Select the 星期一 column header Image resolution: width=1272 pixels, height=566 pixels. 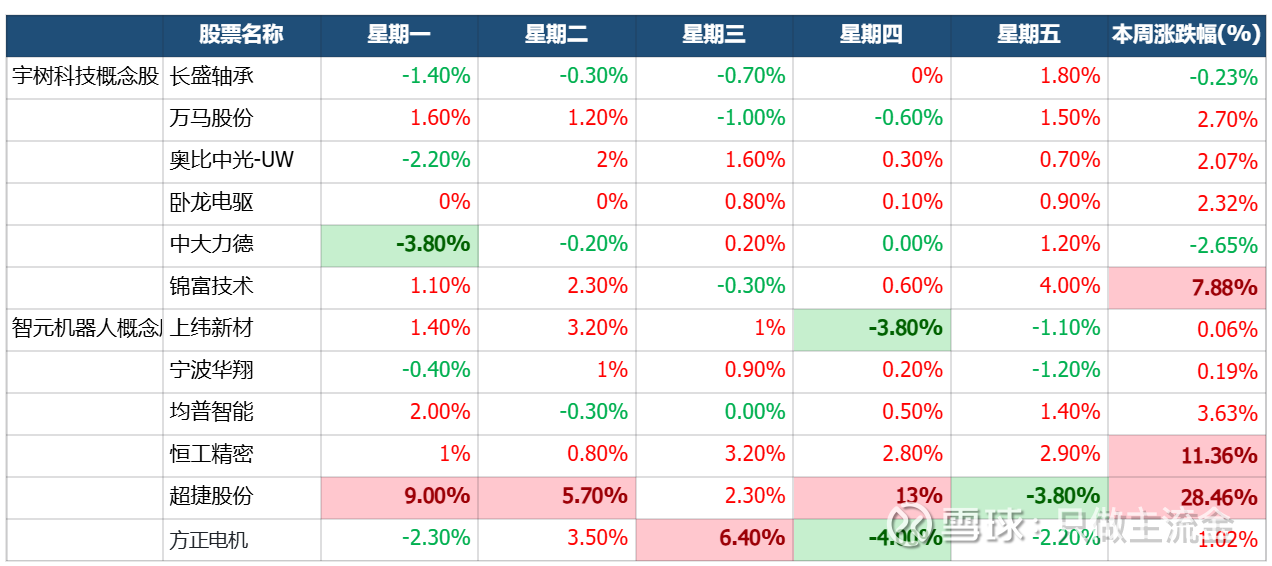tap(399, 35)
